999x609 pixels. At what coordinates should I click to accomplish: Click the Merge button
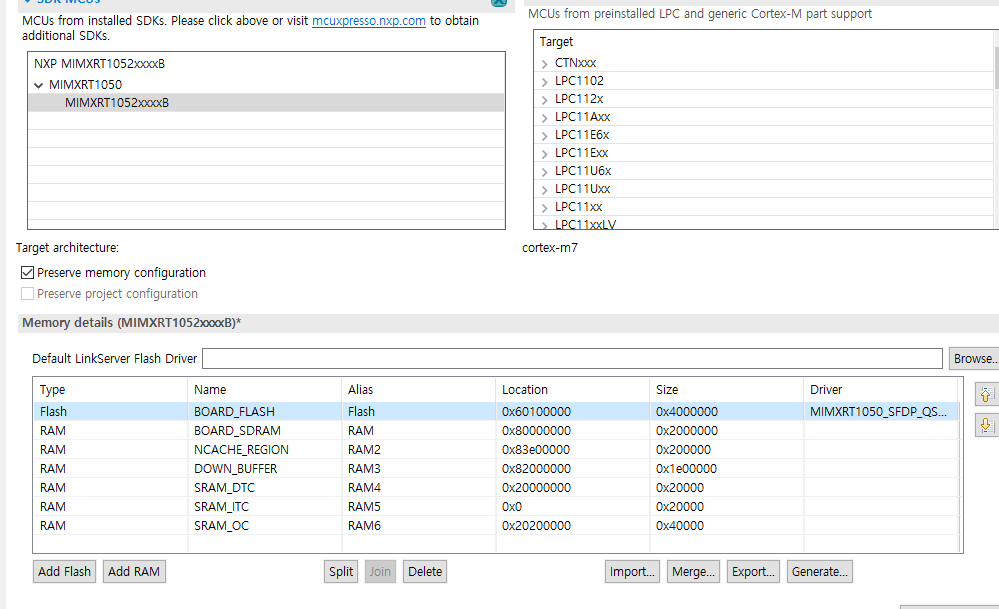(693, 571)
